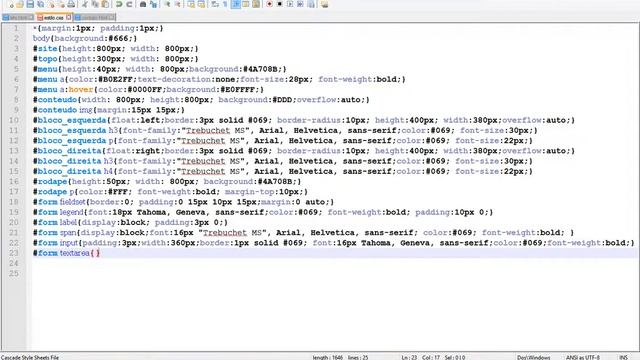Switch to the estilo.css tab
Viewport: 640px width, 360px height.
53,18
